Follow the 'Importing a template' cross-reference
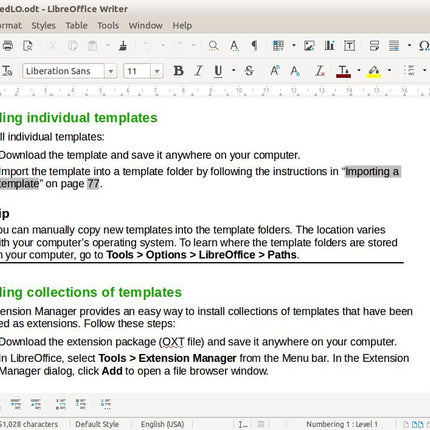This screenshot has width=430, height=430. 372,171
